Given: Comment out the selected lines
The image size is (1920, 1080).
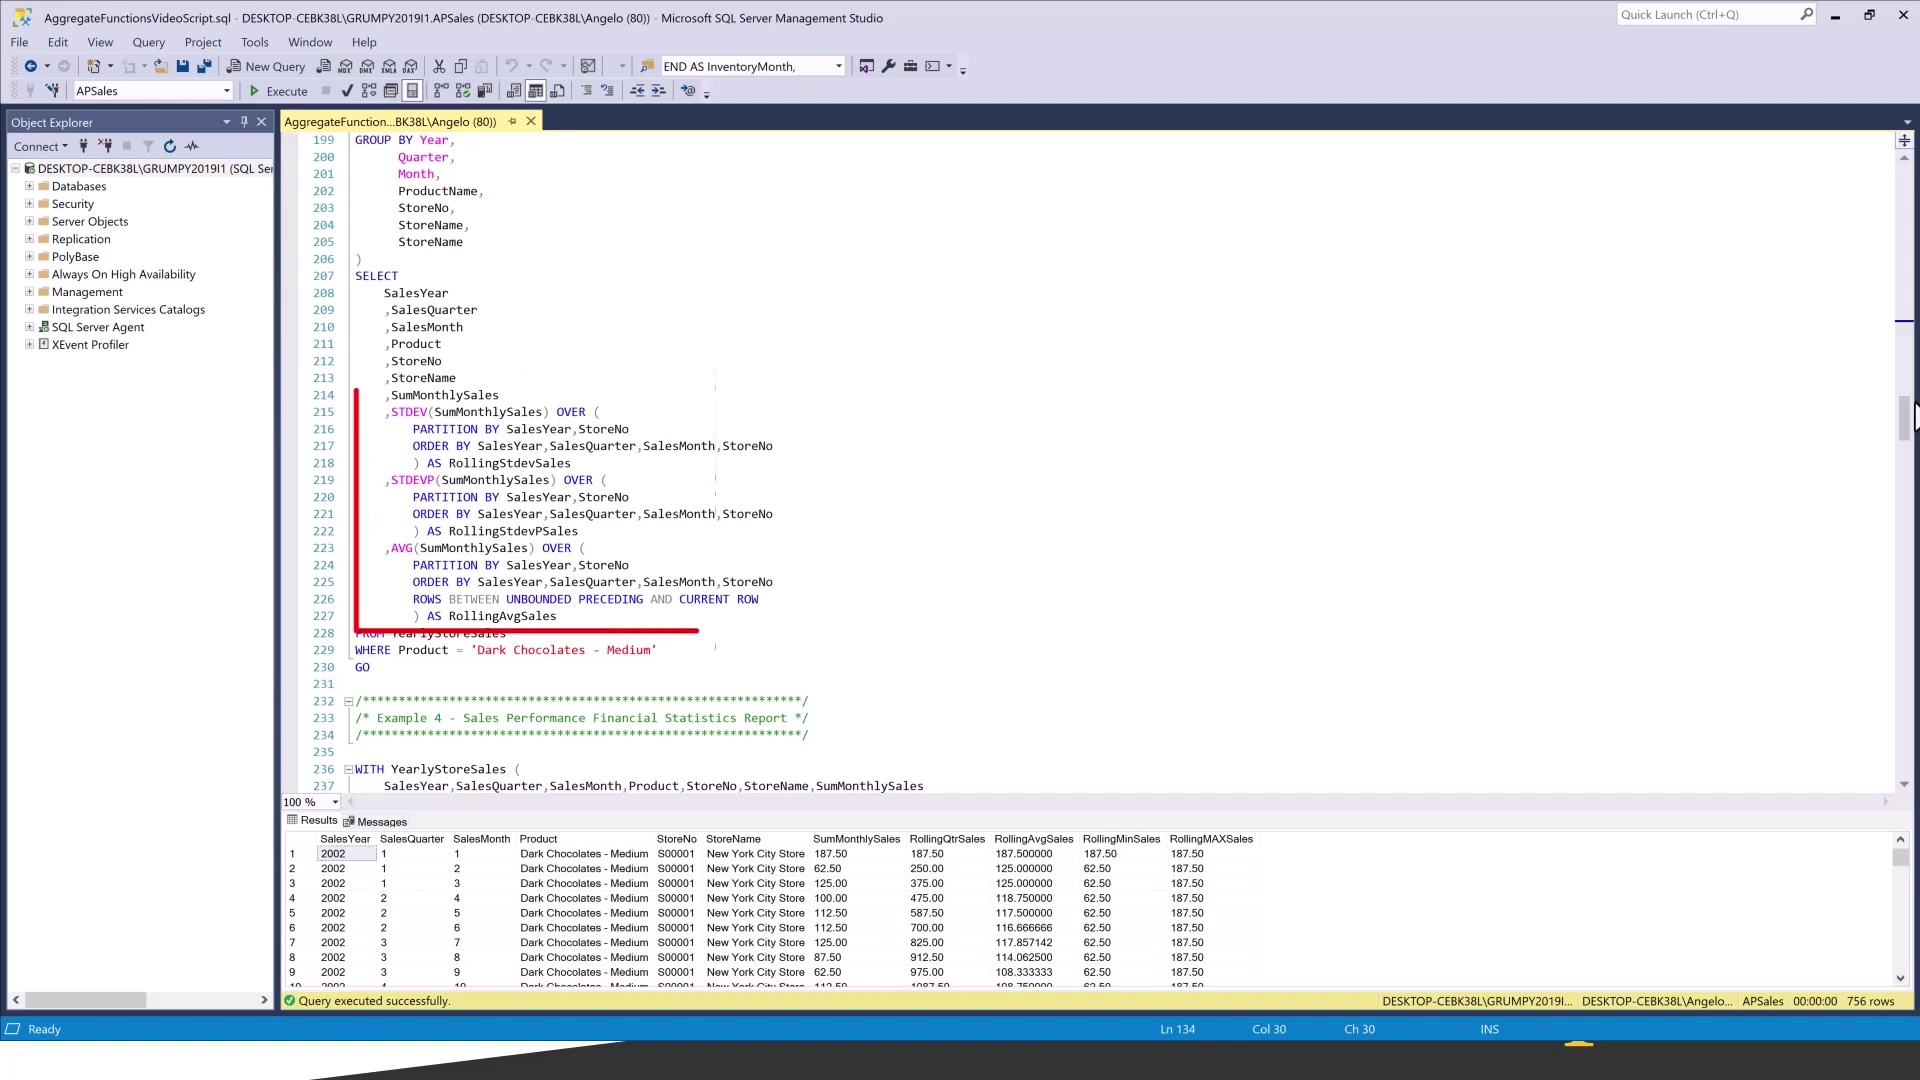Looking at the screenshot, I should [585, 90].
